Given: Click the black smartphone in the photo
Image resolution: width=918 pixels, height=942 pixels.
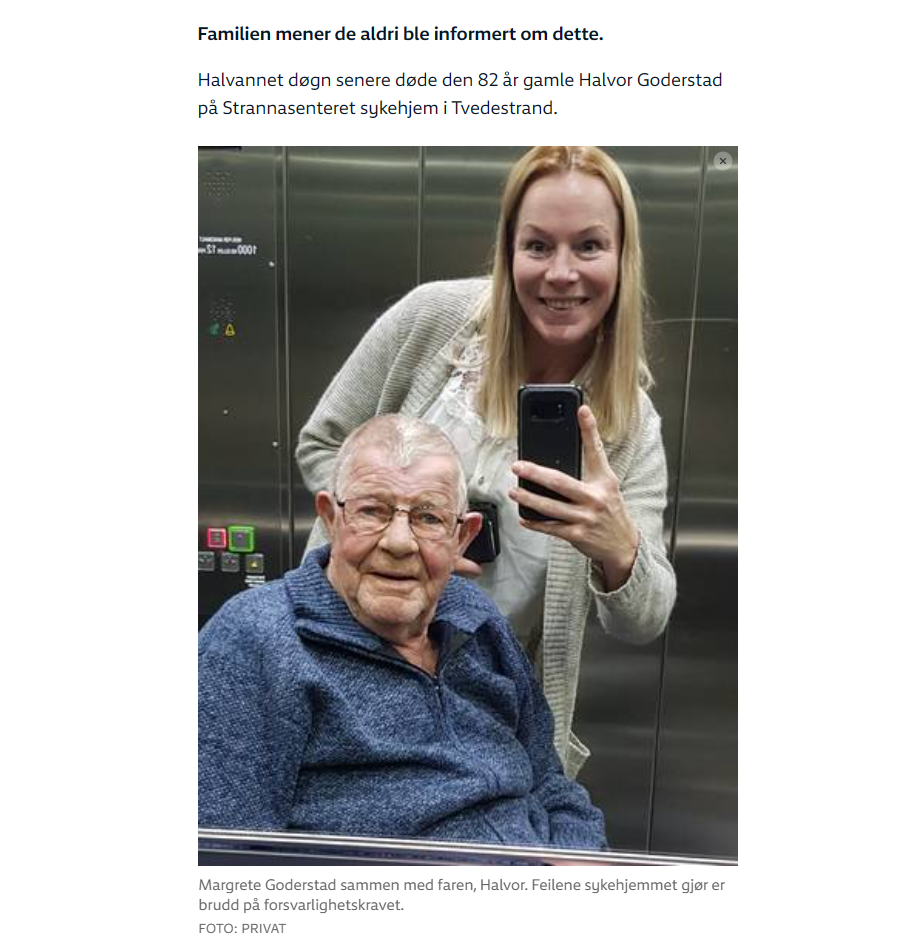Looking at the screenshot, I should (550, 451).
